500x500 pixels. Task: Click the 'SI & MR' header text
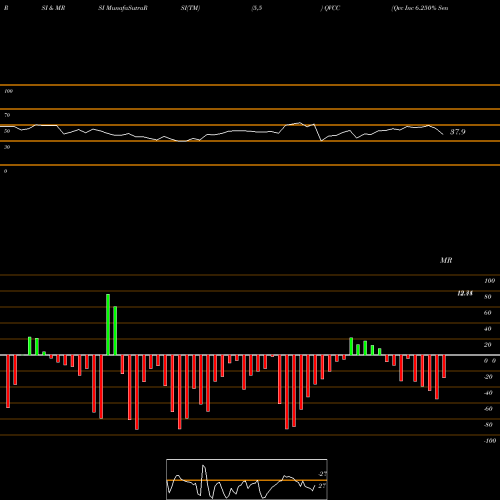tap(53, 8)
